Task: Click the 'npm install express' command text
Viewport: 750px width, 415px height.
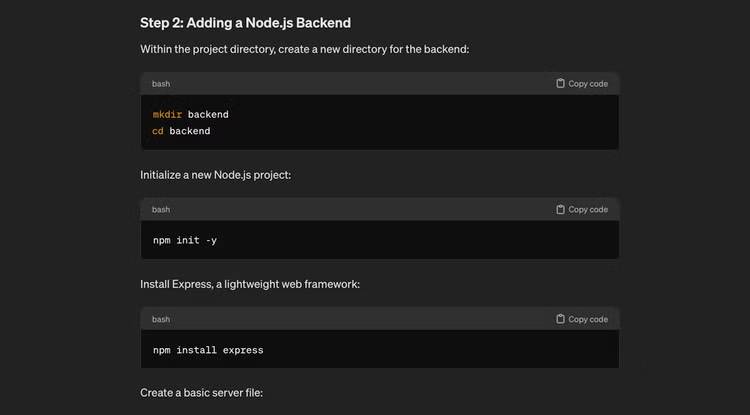Action: coord(208,350)
